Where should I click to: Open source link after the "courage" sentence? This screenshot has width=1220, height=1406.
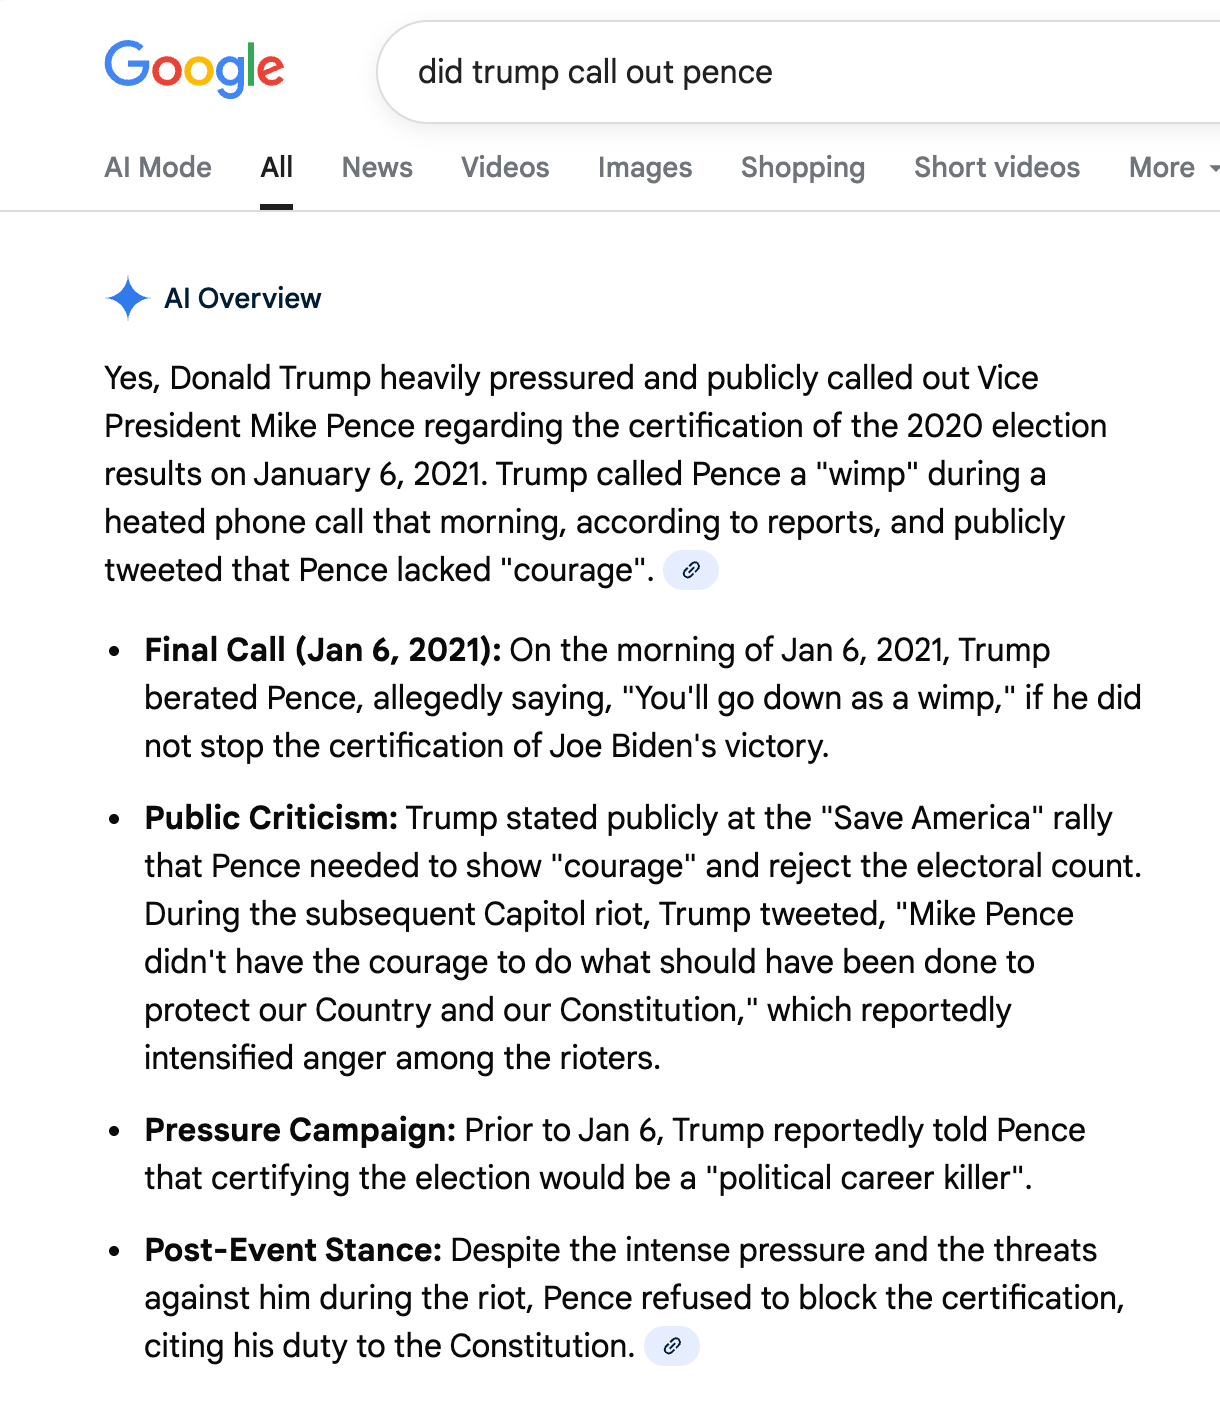point(691,570)
